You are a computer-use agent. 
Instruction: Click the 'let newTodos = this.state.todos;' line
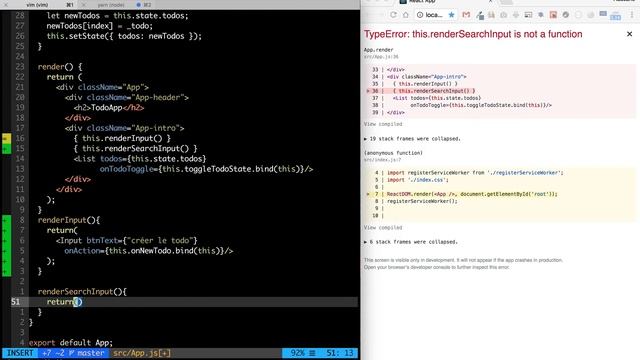pyautogui.click(x=118, y=16)
